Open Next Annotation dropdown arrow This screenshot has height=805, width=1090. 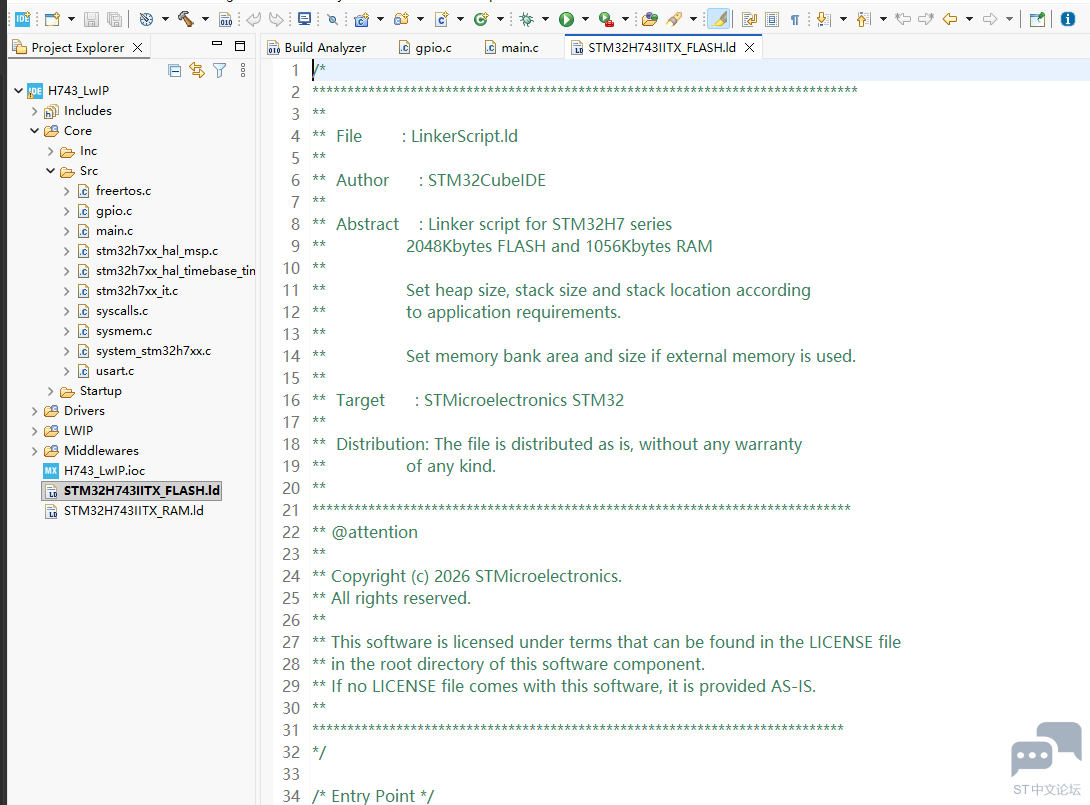coord(843,19)
